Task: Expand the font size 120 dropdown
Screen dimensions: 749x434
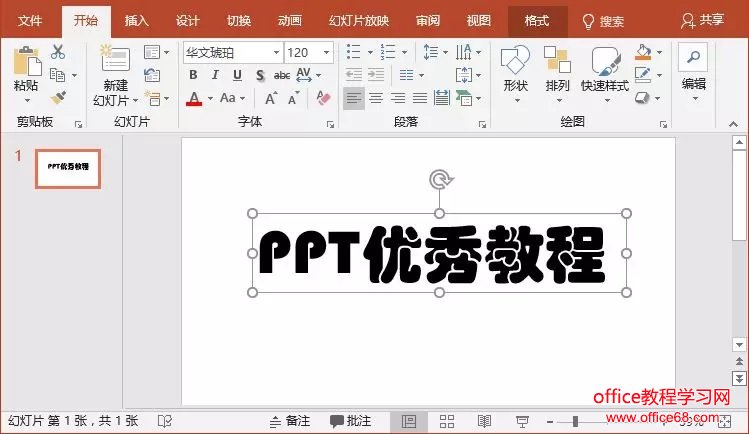Action: click(x=326, y=52)
